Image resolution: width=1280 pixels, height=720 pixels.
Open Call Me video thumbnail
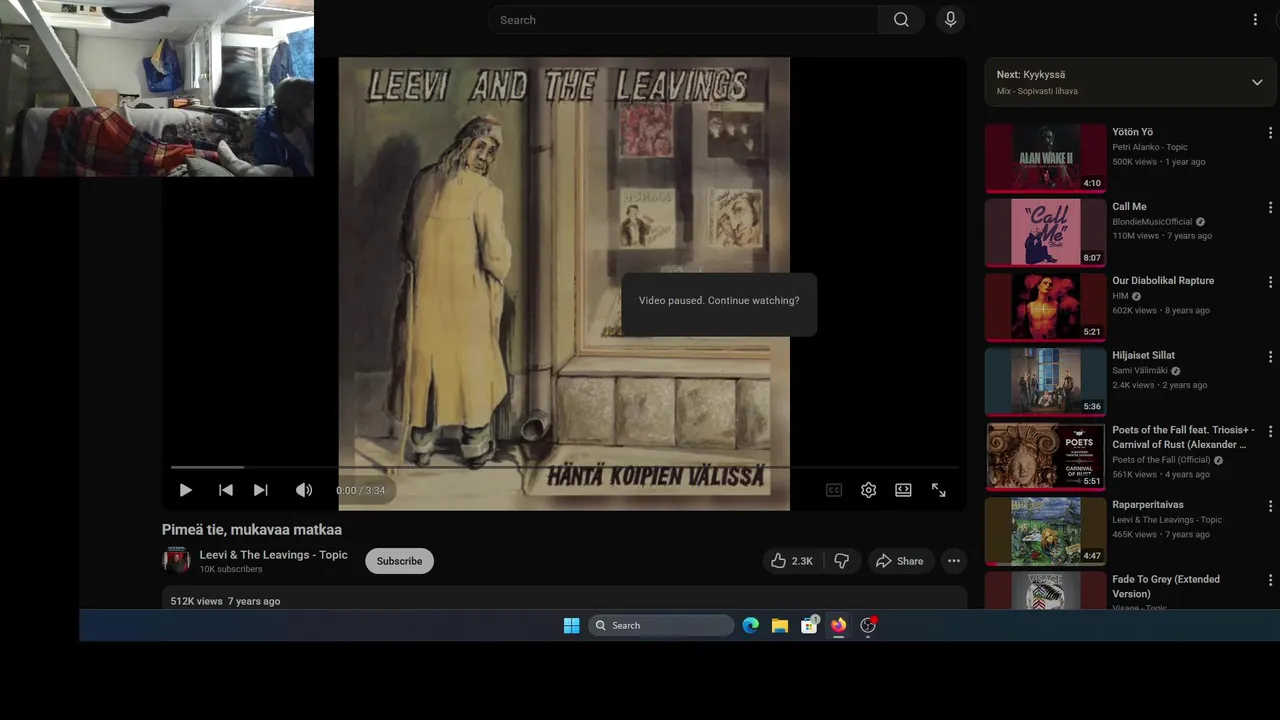(x=1045, y=232)
